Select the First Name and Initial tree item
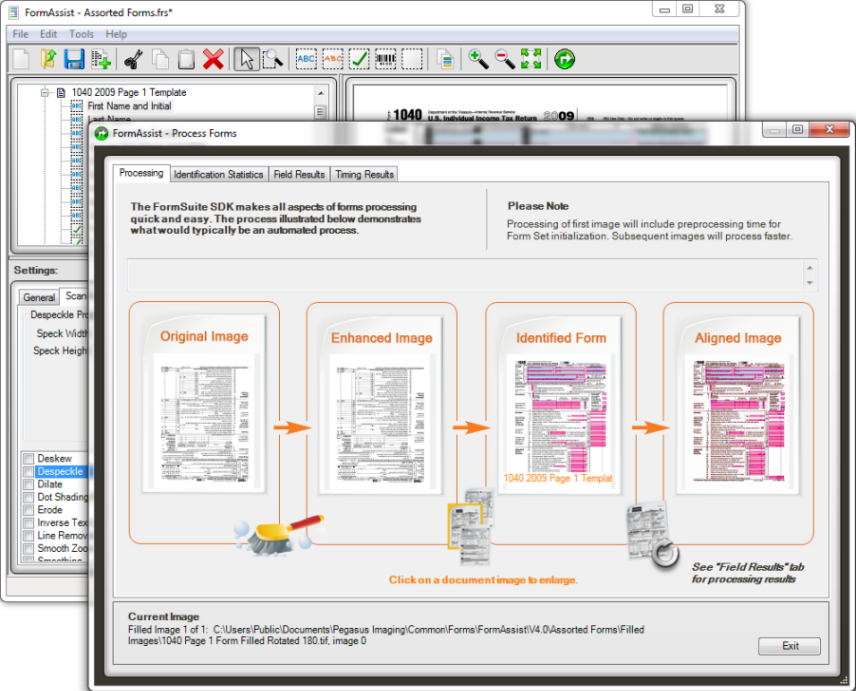The width and height of the screenshot is (856, 691). tap(129, 106)
